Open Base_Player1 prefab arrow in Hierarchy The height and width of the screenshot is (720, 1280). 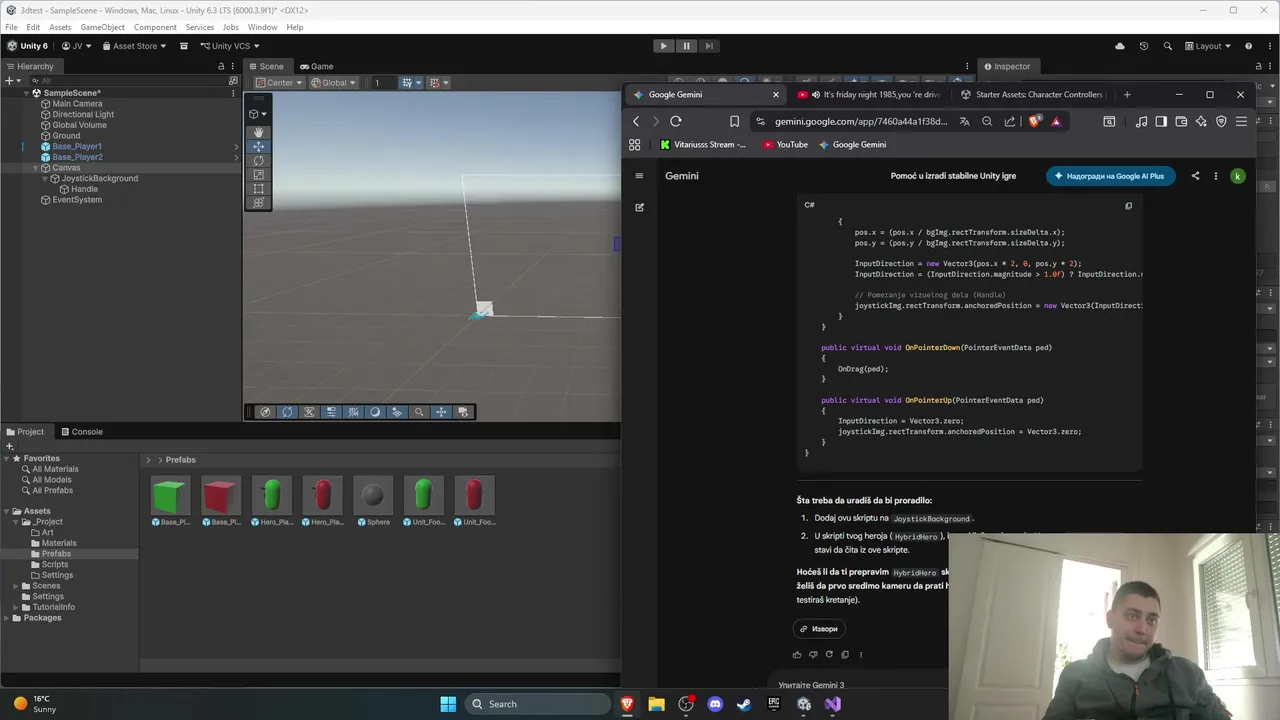(x=236, y=147)
